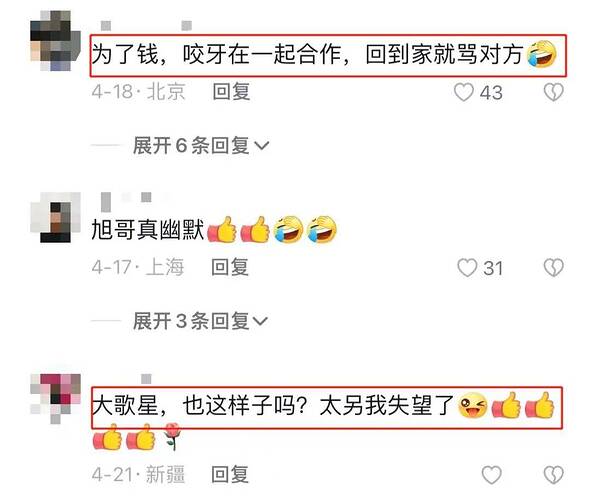This screenshot has height=500, width=590.
Task: Expand 展开6条回复 replies
Action: [x=201, y=146]
